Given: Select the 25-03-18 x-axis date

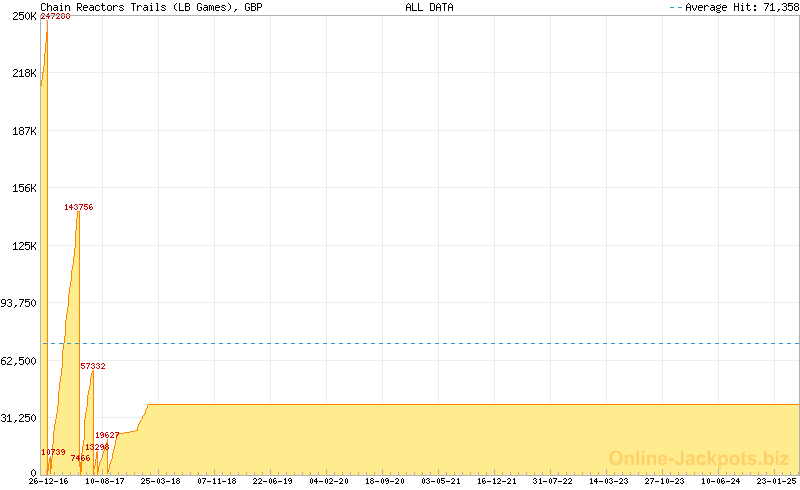Looking at the screenshot, I should pyautogui.click(x=160, y=481).
